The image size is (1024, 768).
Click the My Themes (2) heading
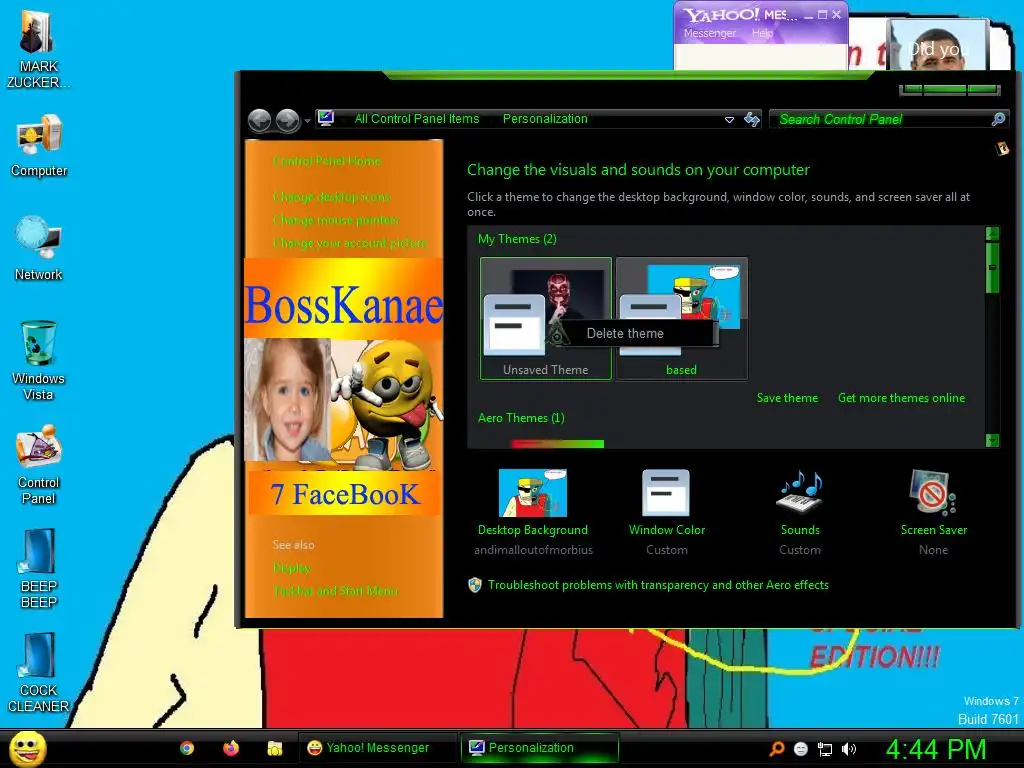click(517, 239)
